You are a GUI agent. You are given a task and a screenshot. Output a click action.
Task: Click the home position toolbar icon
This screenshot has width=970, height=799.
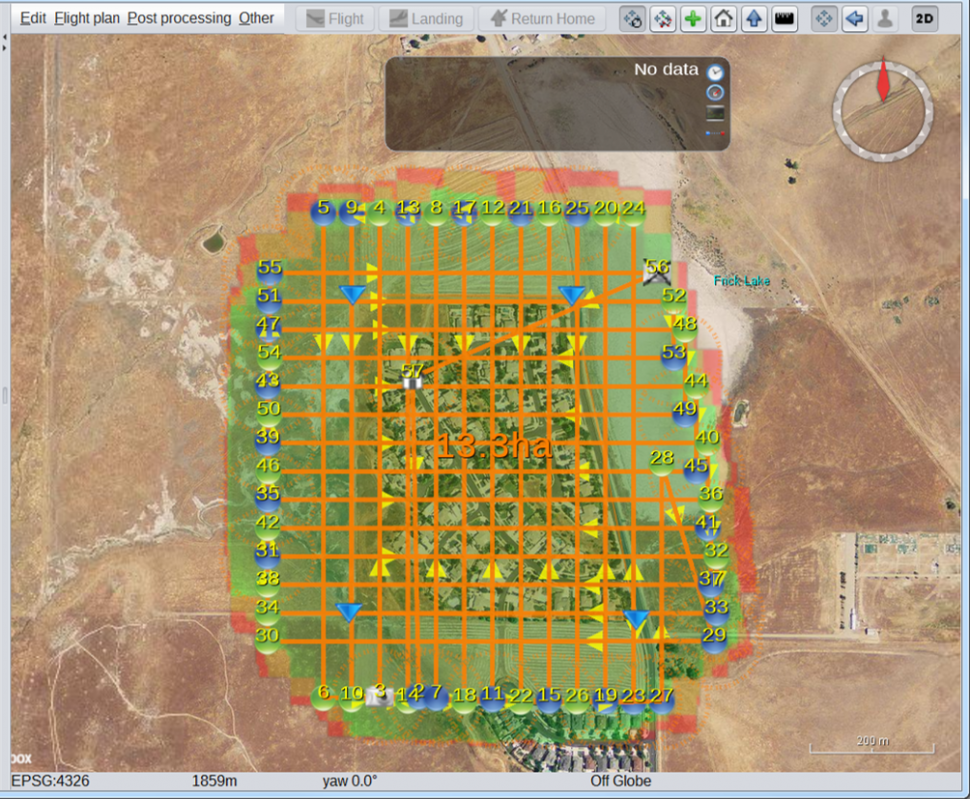coord(724,19)
